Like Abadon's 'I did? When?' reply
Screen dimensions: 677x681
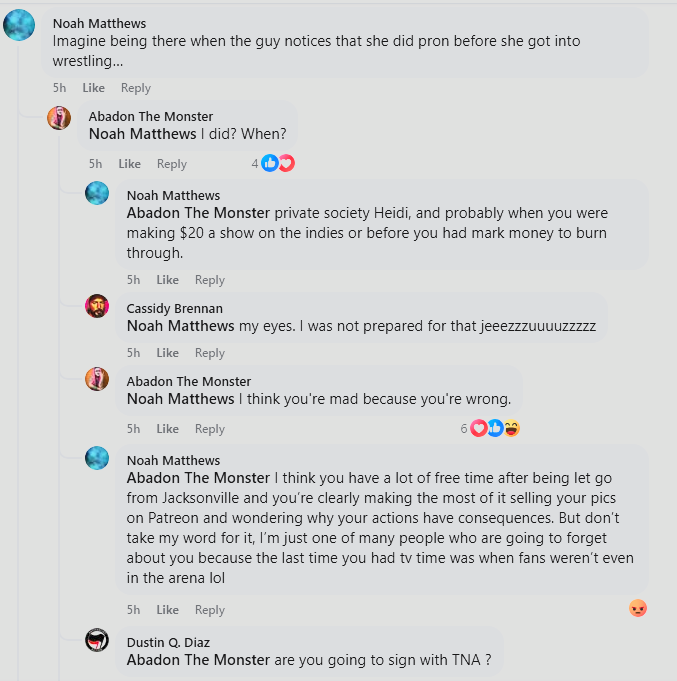[x=129, y=164]
